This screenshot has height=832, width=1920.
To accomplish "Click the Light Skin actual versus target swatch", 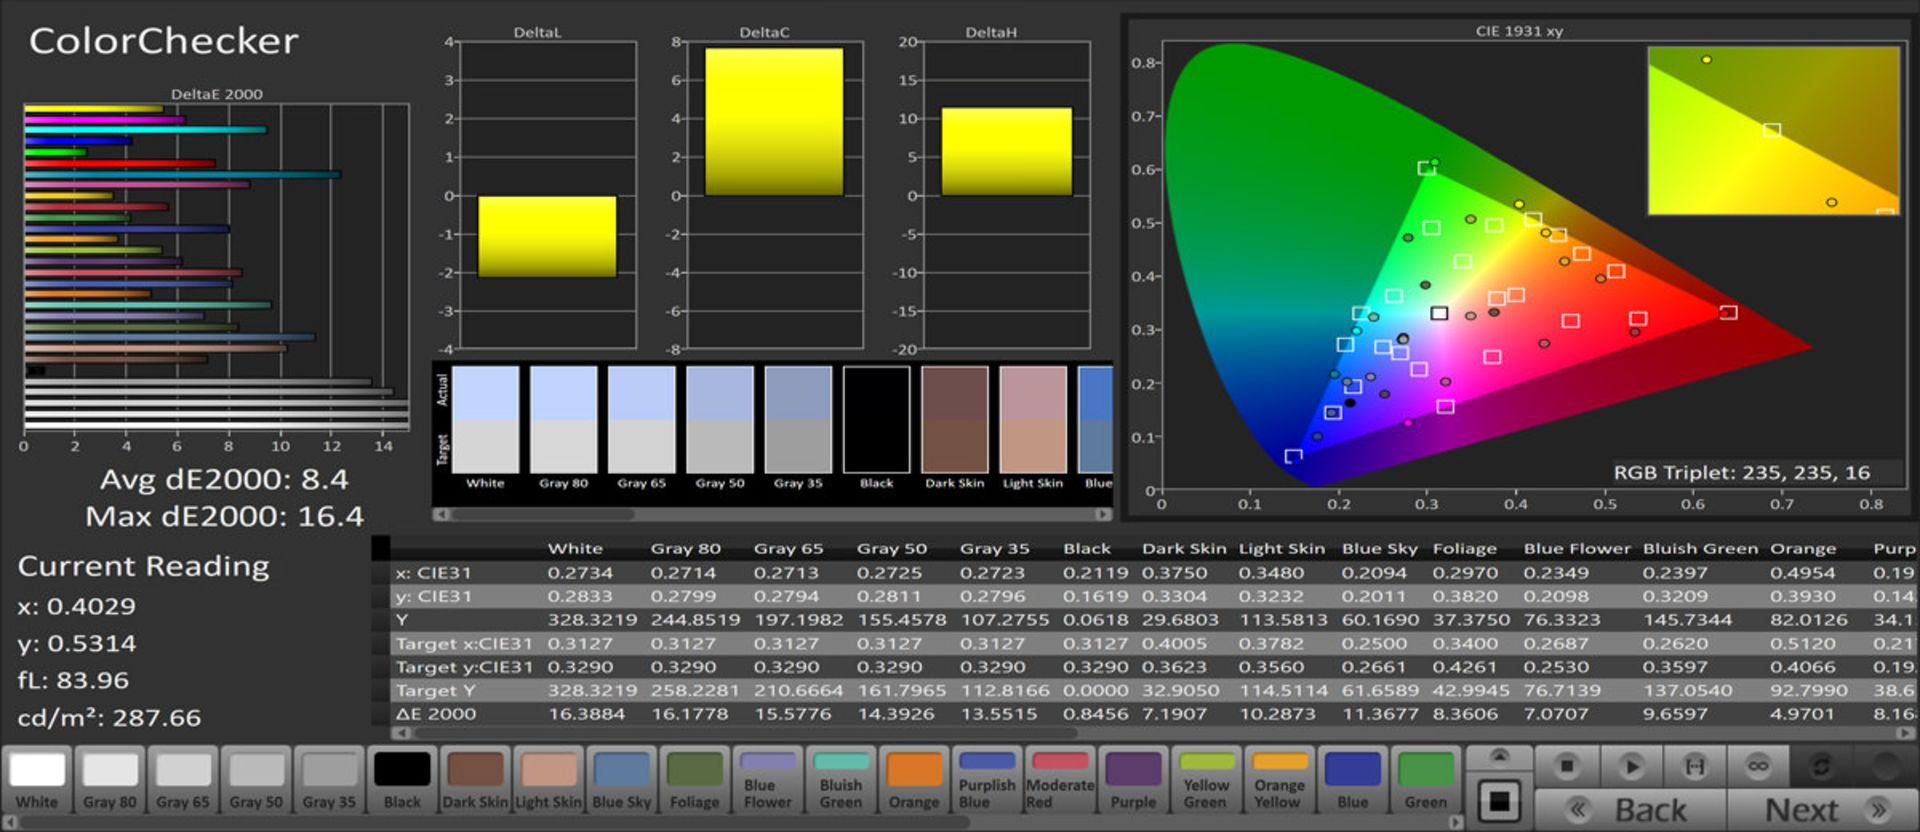I will (1033, 419).
